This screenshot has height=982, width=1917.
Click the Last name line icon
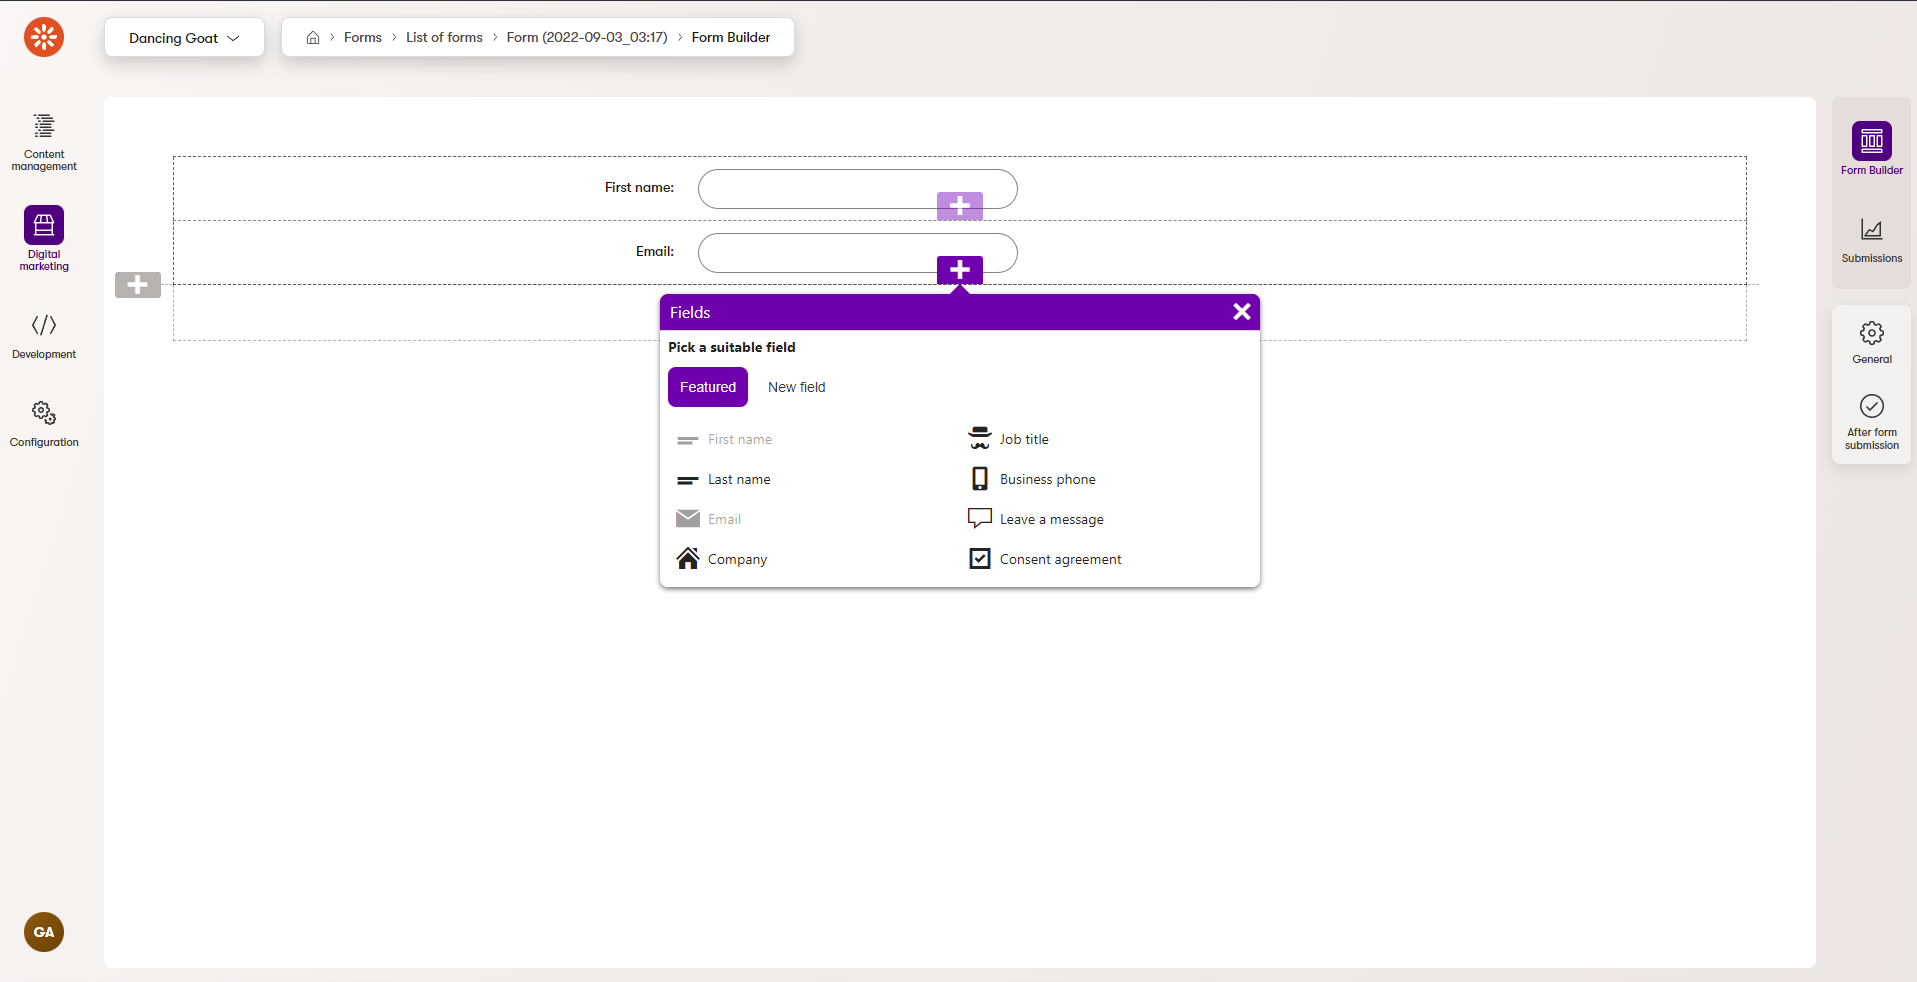(688, 481)
